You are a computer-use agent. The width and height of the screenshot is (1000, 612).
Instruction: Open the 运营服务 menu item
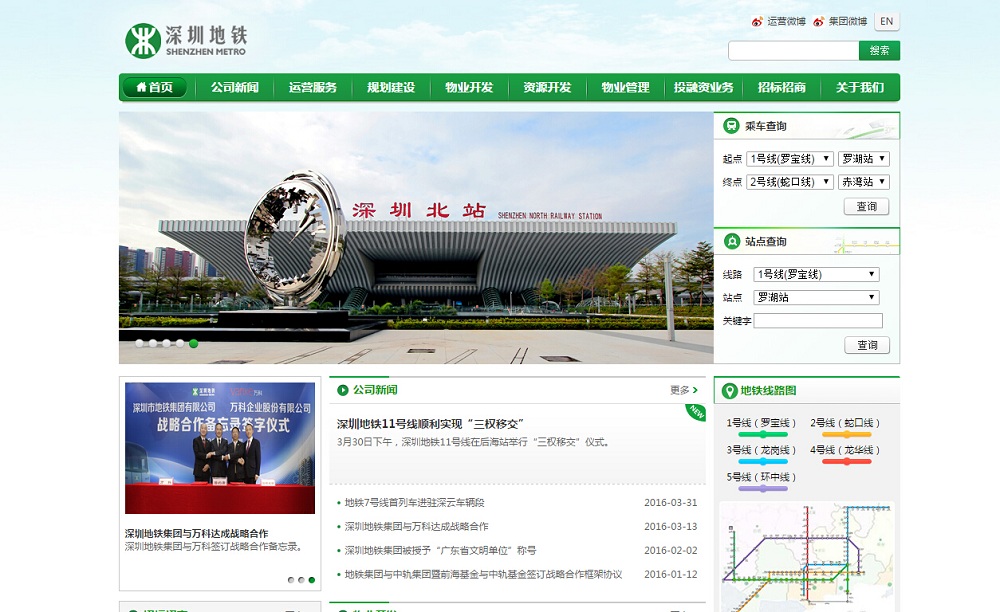[x=312, y=87]
